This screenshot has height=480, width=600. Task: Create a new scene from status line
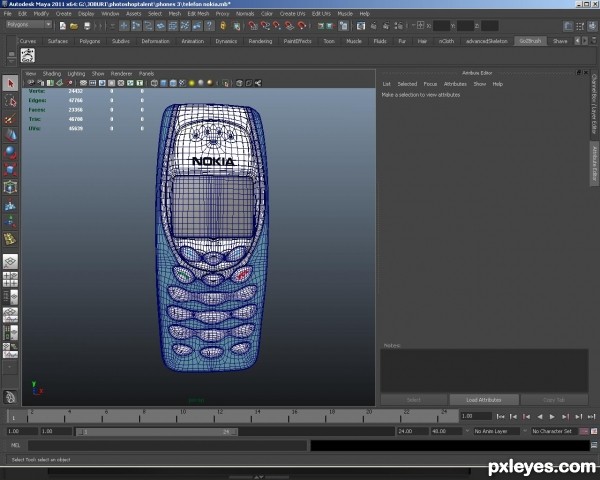tap(63, 26)
